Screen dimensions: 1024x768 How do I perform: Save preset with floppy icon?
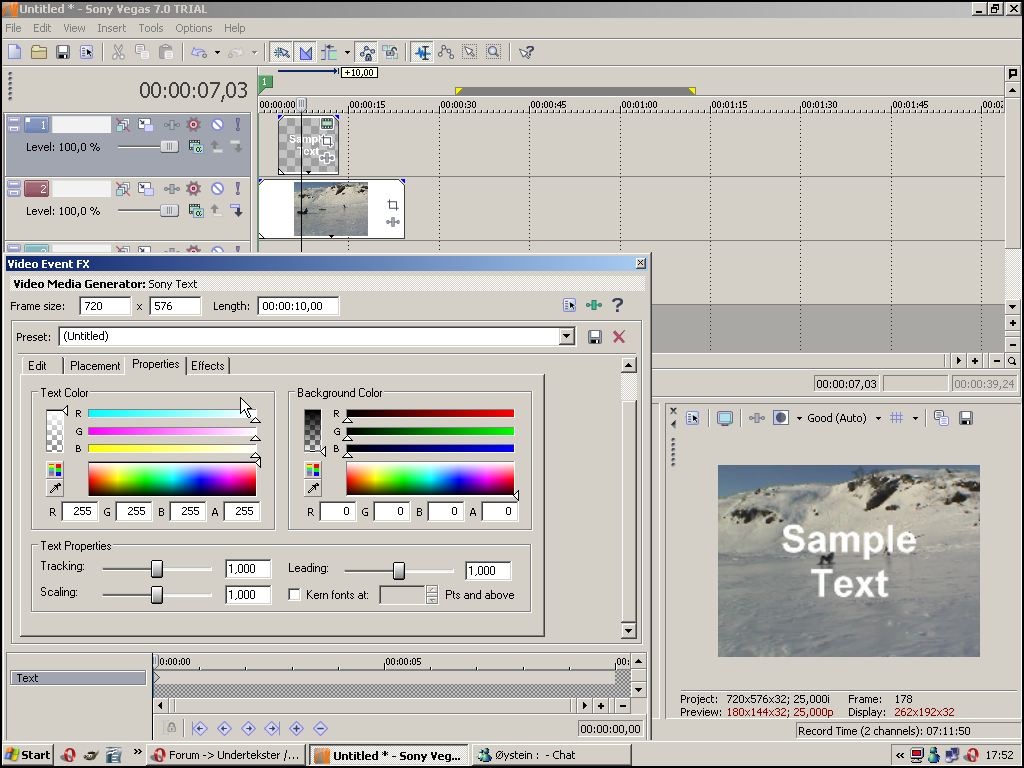tap(594, 337)
